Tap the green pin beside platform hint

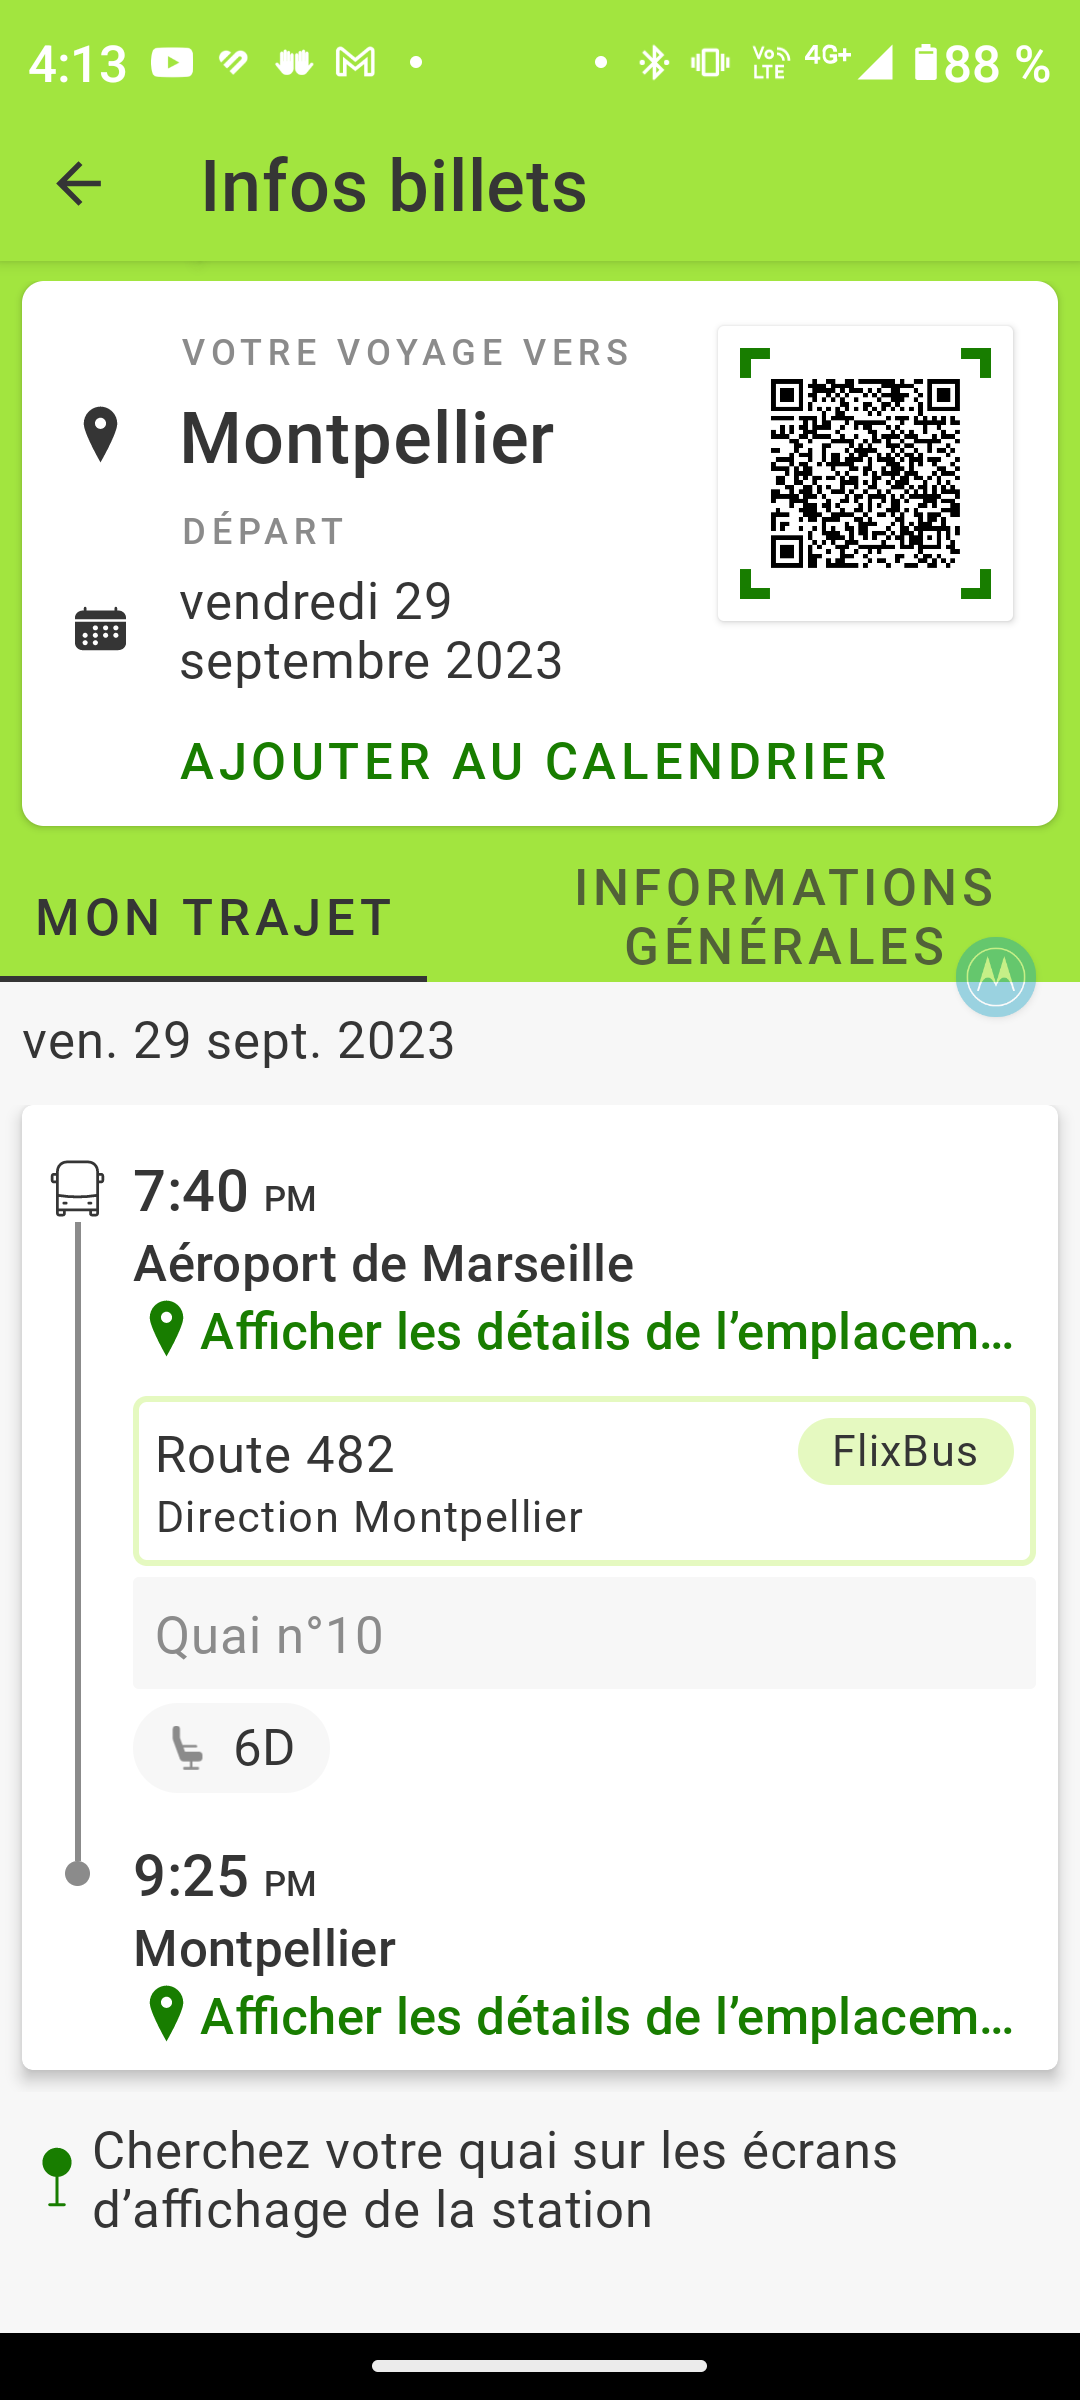(57, 2176)
